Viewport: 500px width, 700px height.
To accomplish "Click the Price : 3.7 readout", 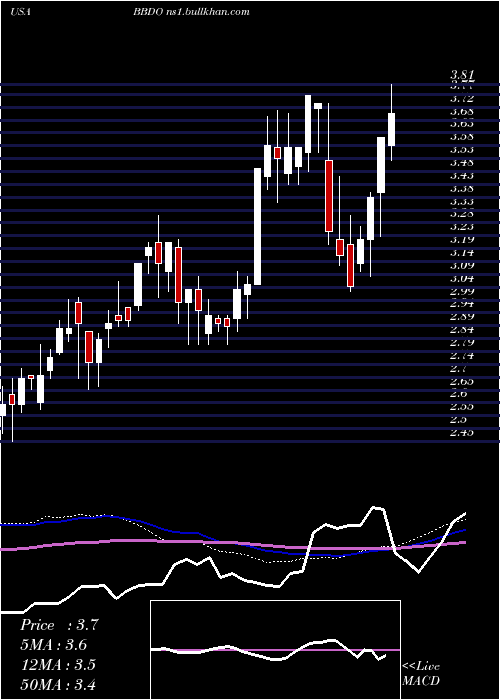I will click(59, 625).
